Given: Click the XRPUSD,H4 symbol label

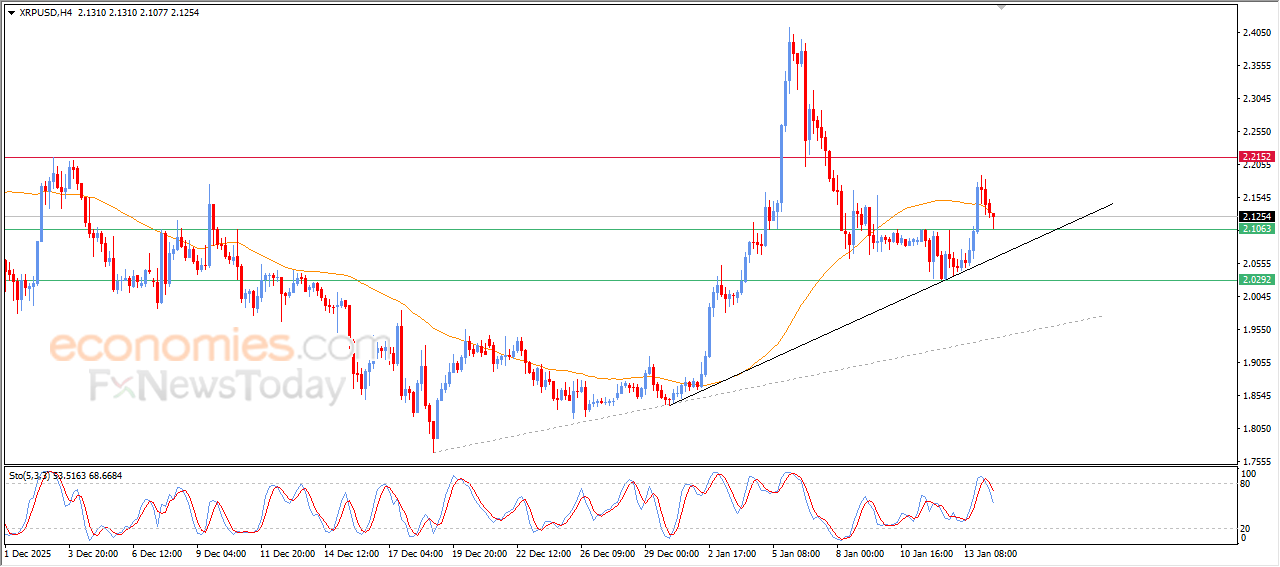Looking at the screenshot, I should pos(46,13).
